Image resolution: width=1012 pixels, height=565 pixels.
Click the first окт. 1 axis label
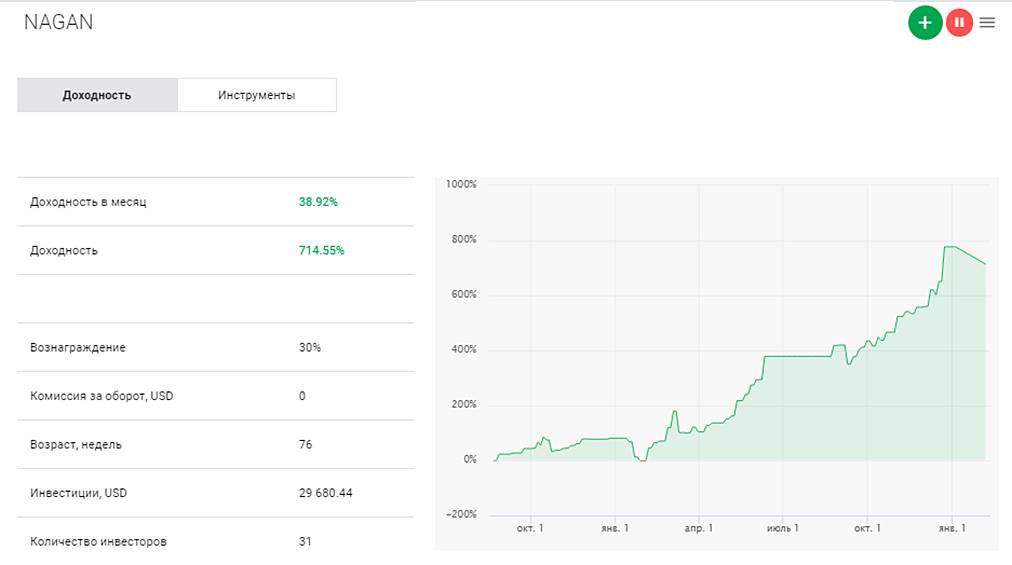pos(529,528)
